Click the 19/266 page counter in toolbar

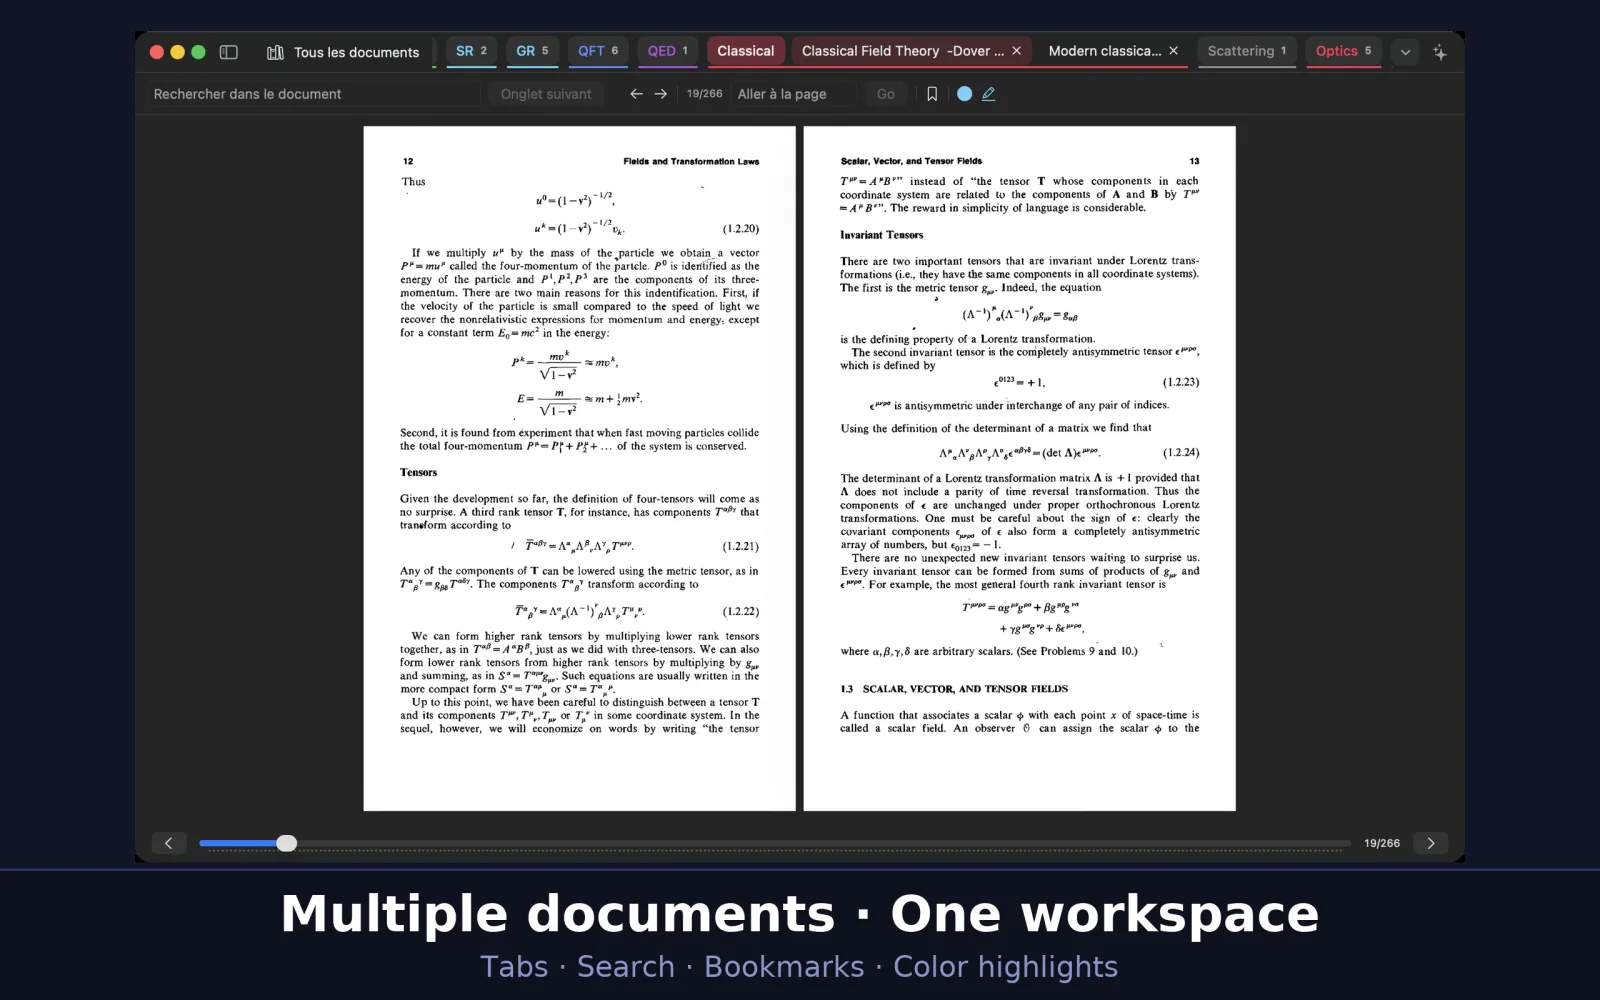point(704,94)
